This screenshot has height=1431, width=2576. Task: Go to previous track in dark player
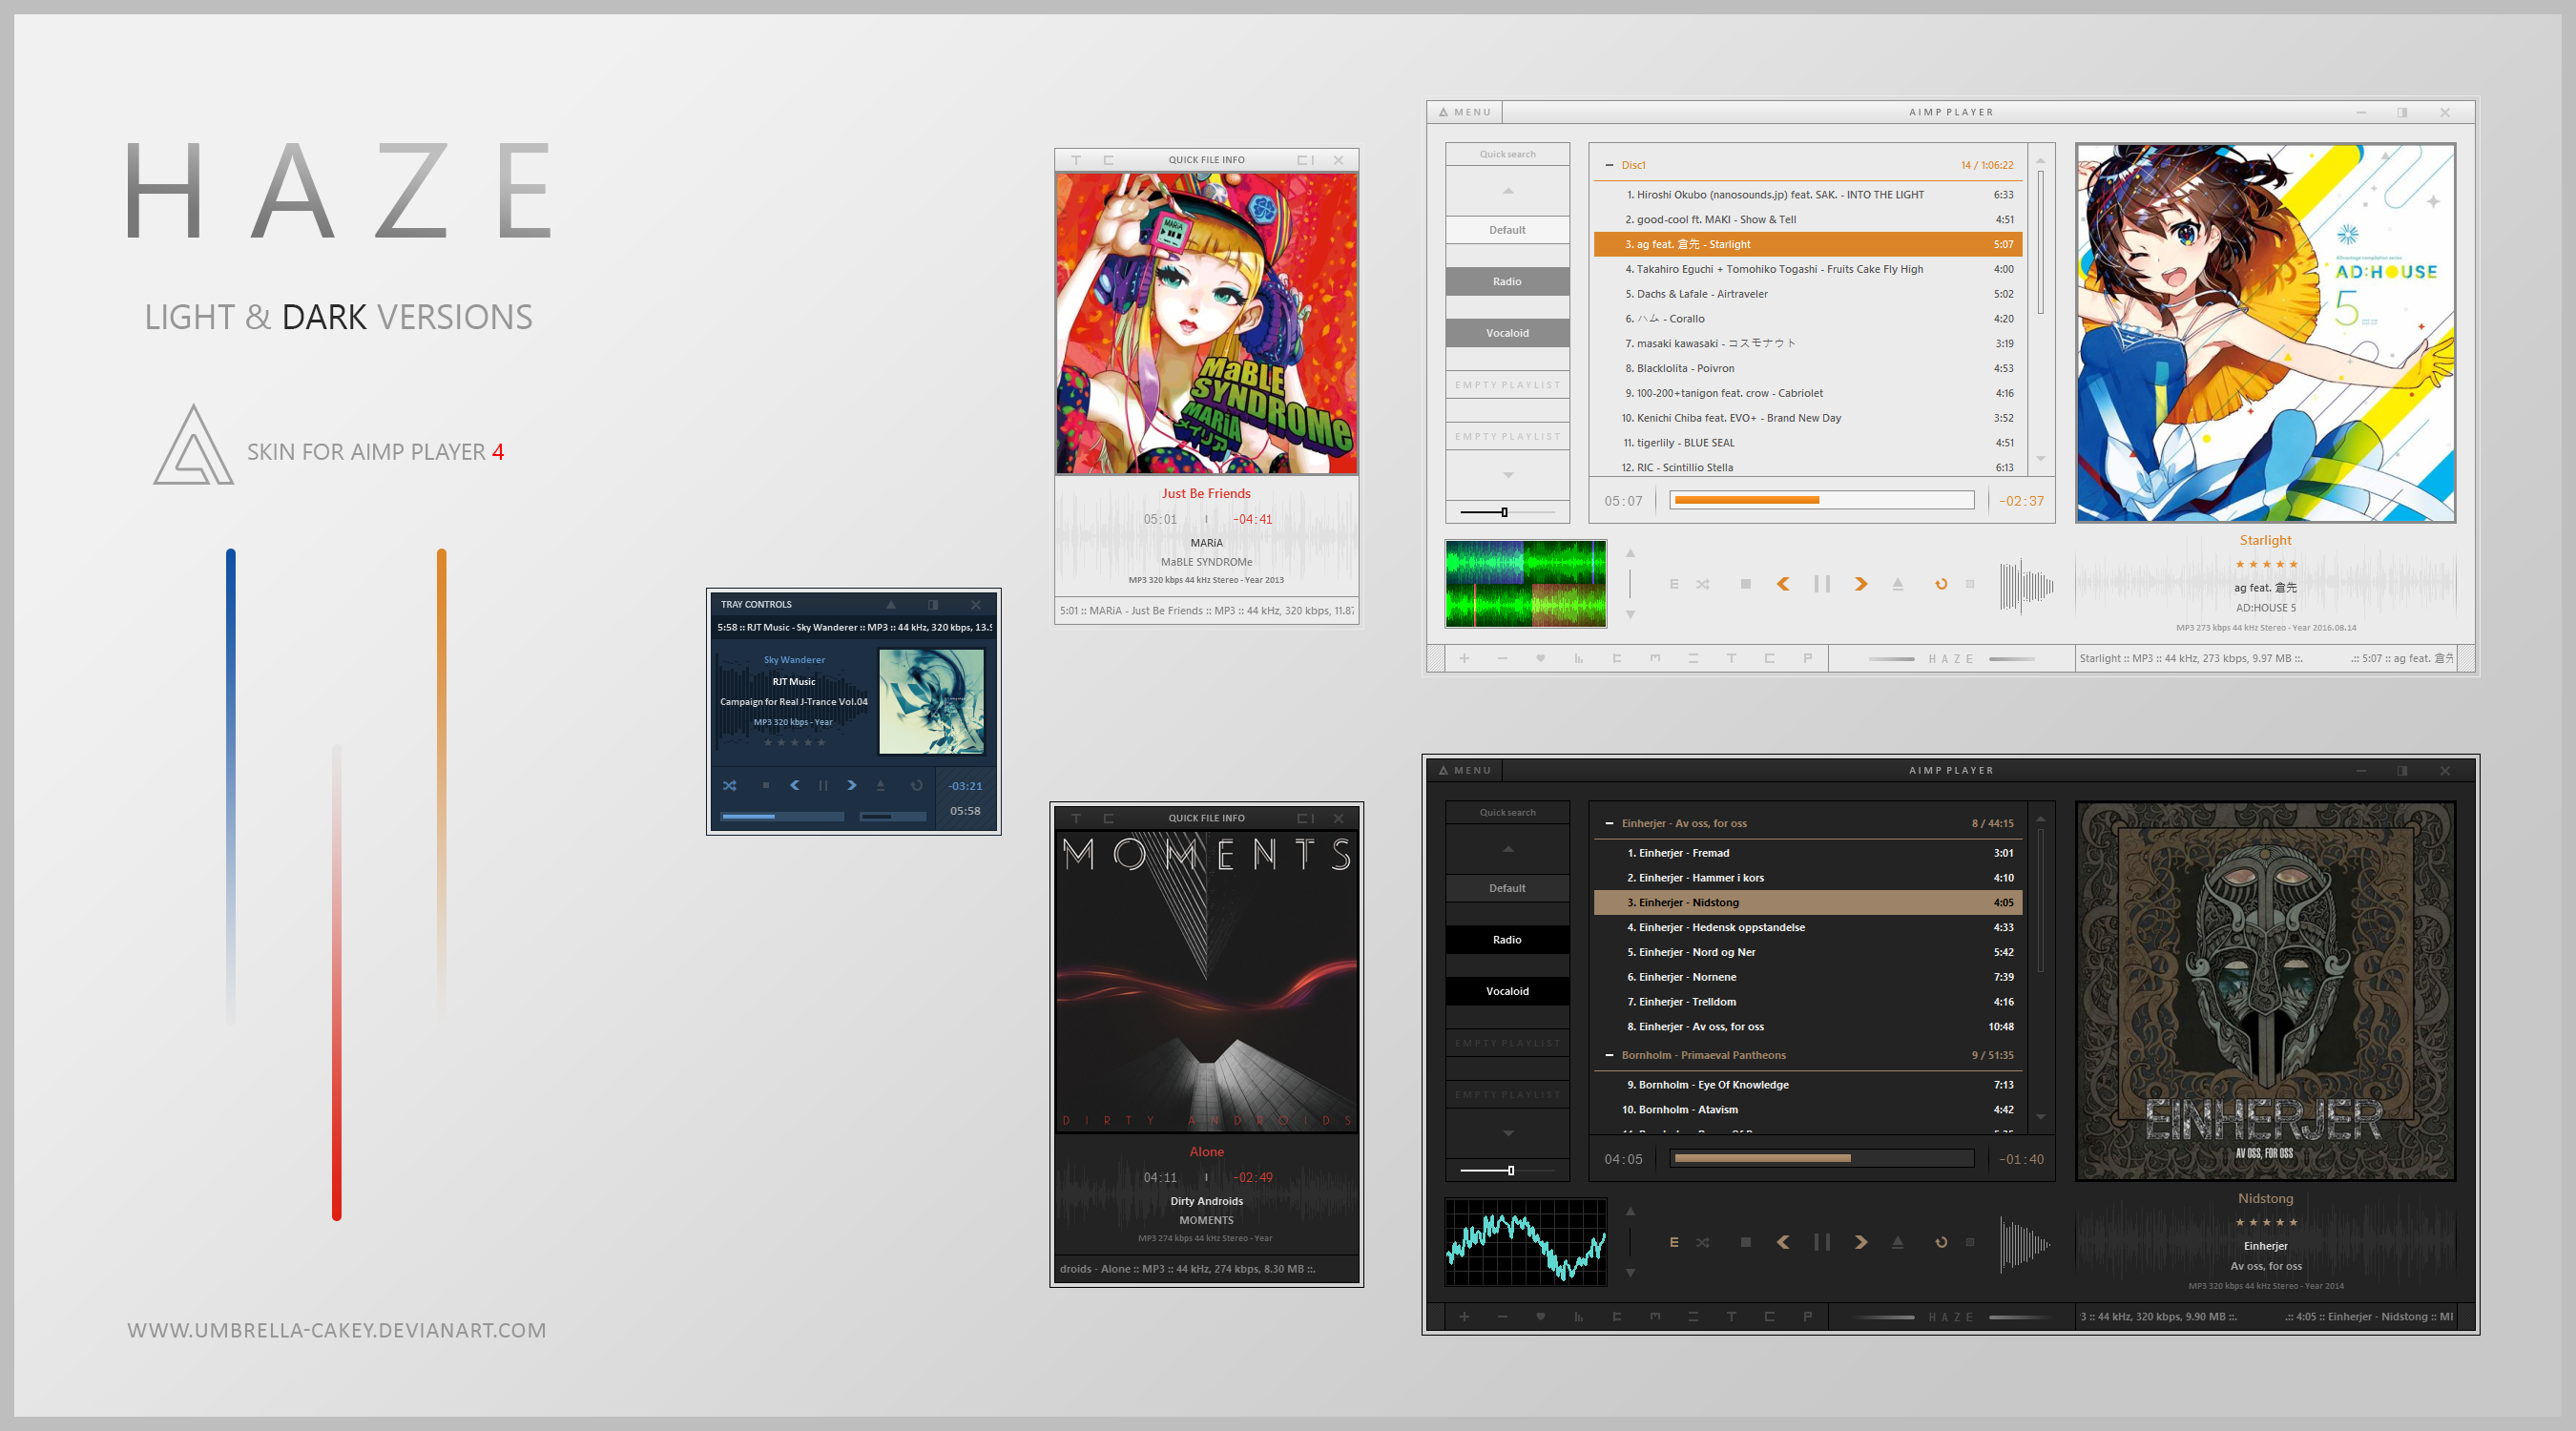coord(1783,1242)
